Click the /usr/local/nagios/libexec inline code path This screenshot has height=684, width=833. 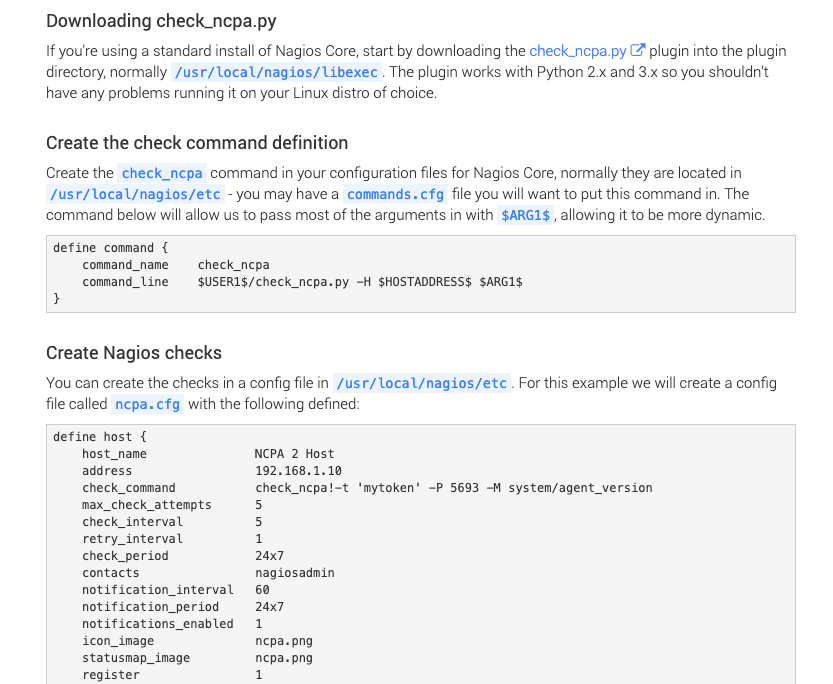[275, 72]
